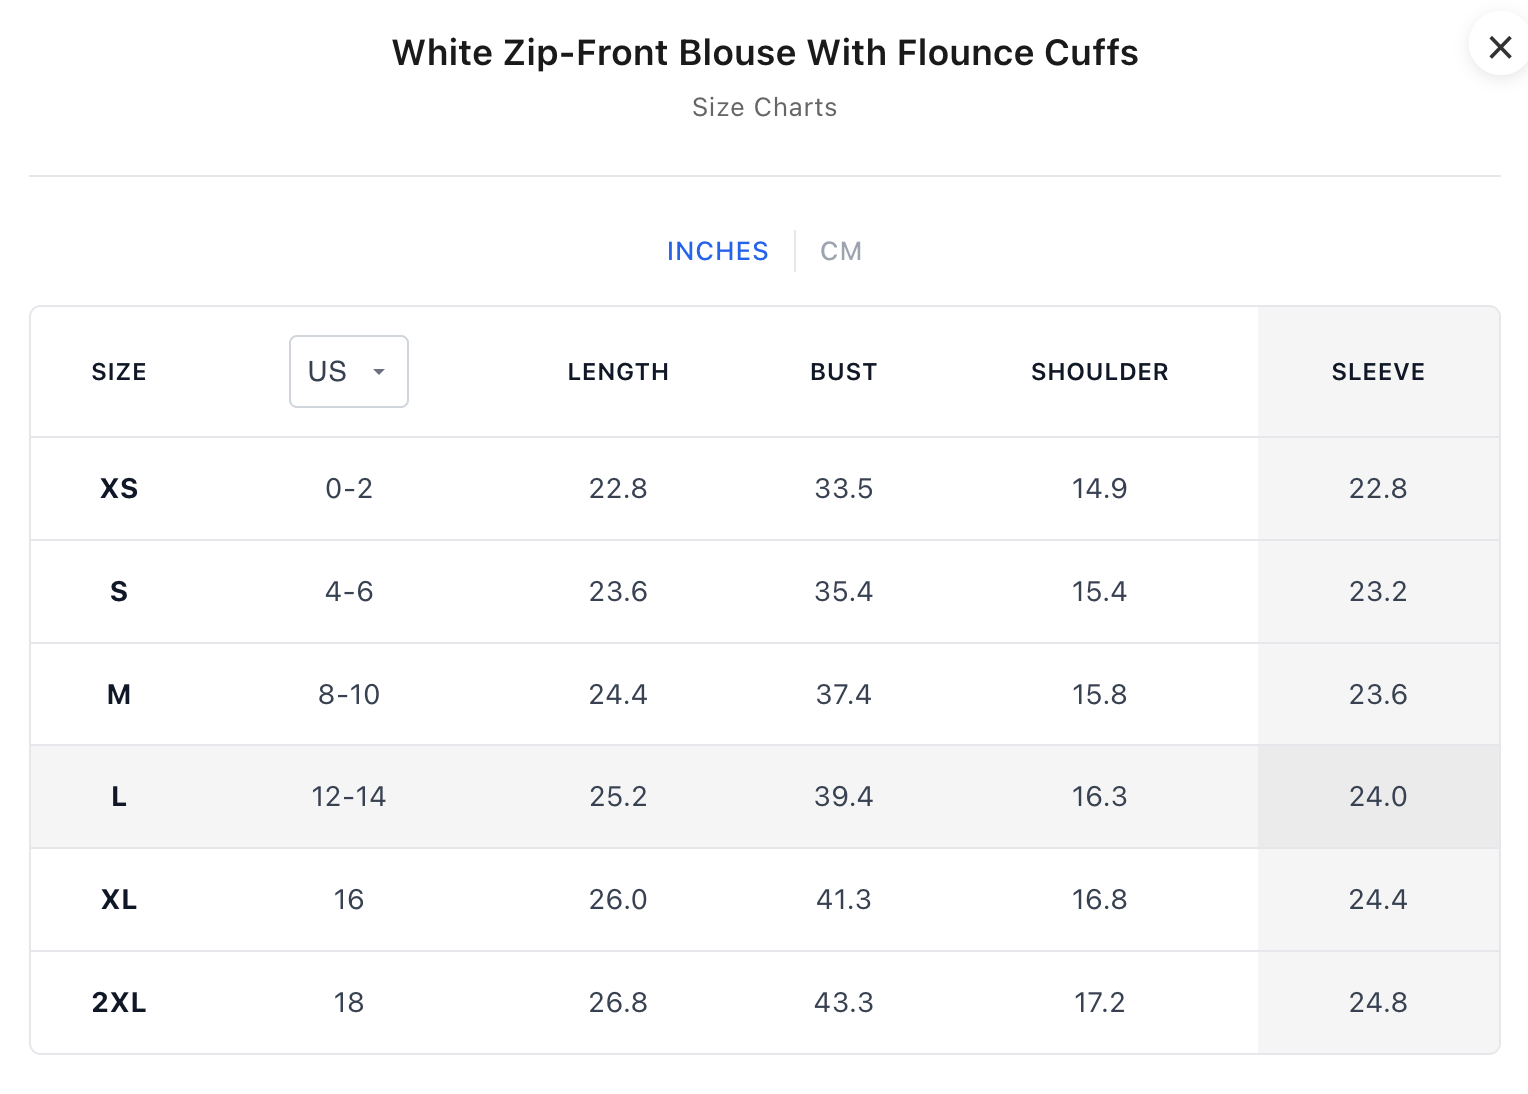This screenshot has width=1528, height=1094.
Task: Click the 12-14 US size cell
Action: 348,797
